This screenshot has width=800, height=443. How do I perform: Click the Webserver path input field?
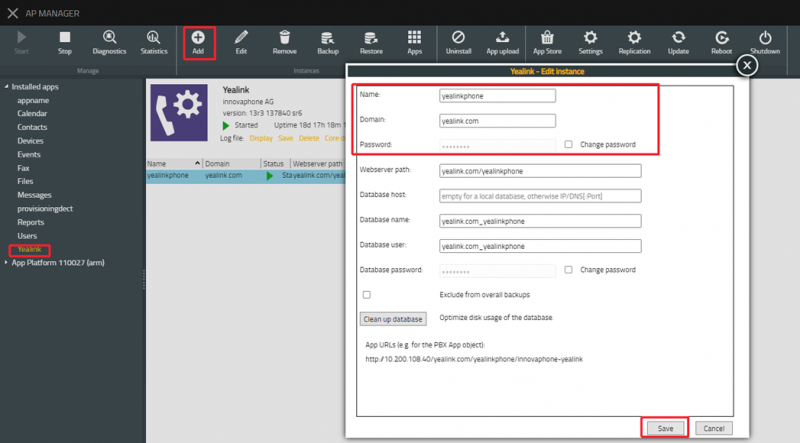[540, 171]
